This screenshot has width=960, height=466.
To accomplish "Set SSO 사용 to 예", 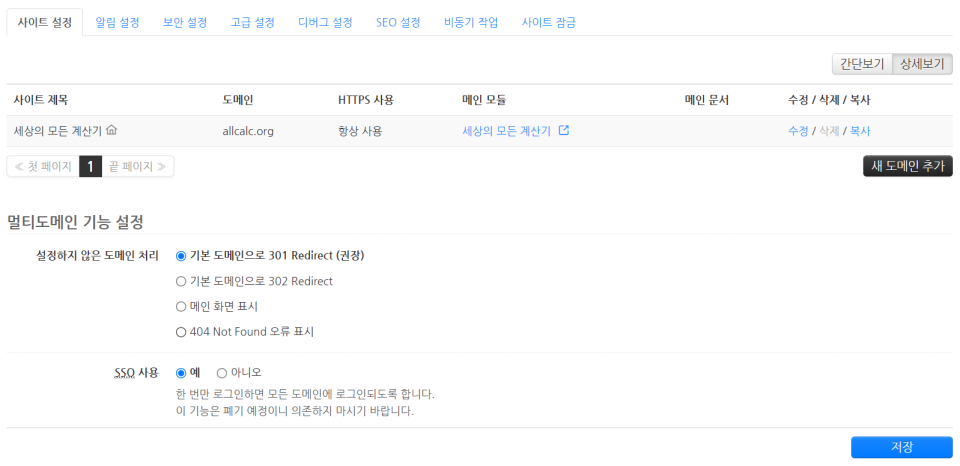I will [181, 372].
